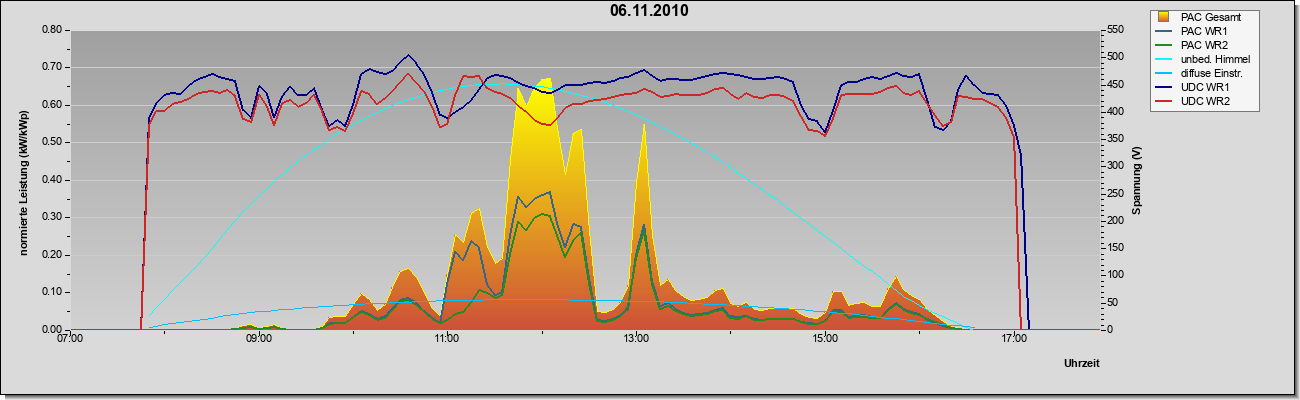Click the normierte Leistung axis title

pos(24,180)
